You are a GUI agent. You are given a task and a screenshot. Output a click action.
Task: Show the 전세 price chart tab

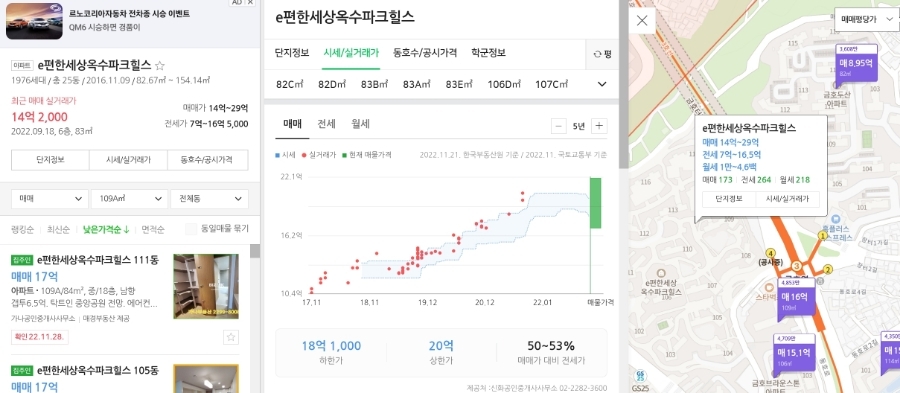[x=326, y=124]
